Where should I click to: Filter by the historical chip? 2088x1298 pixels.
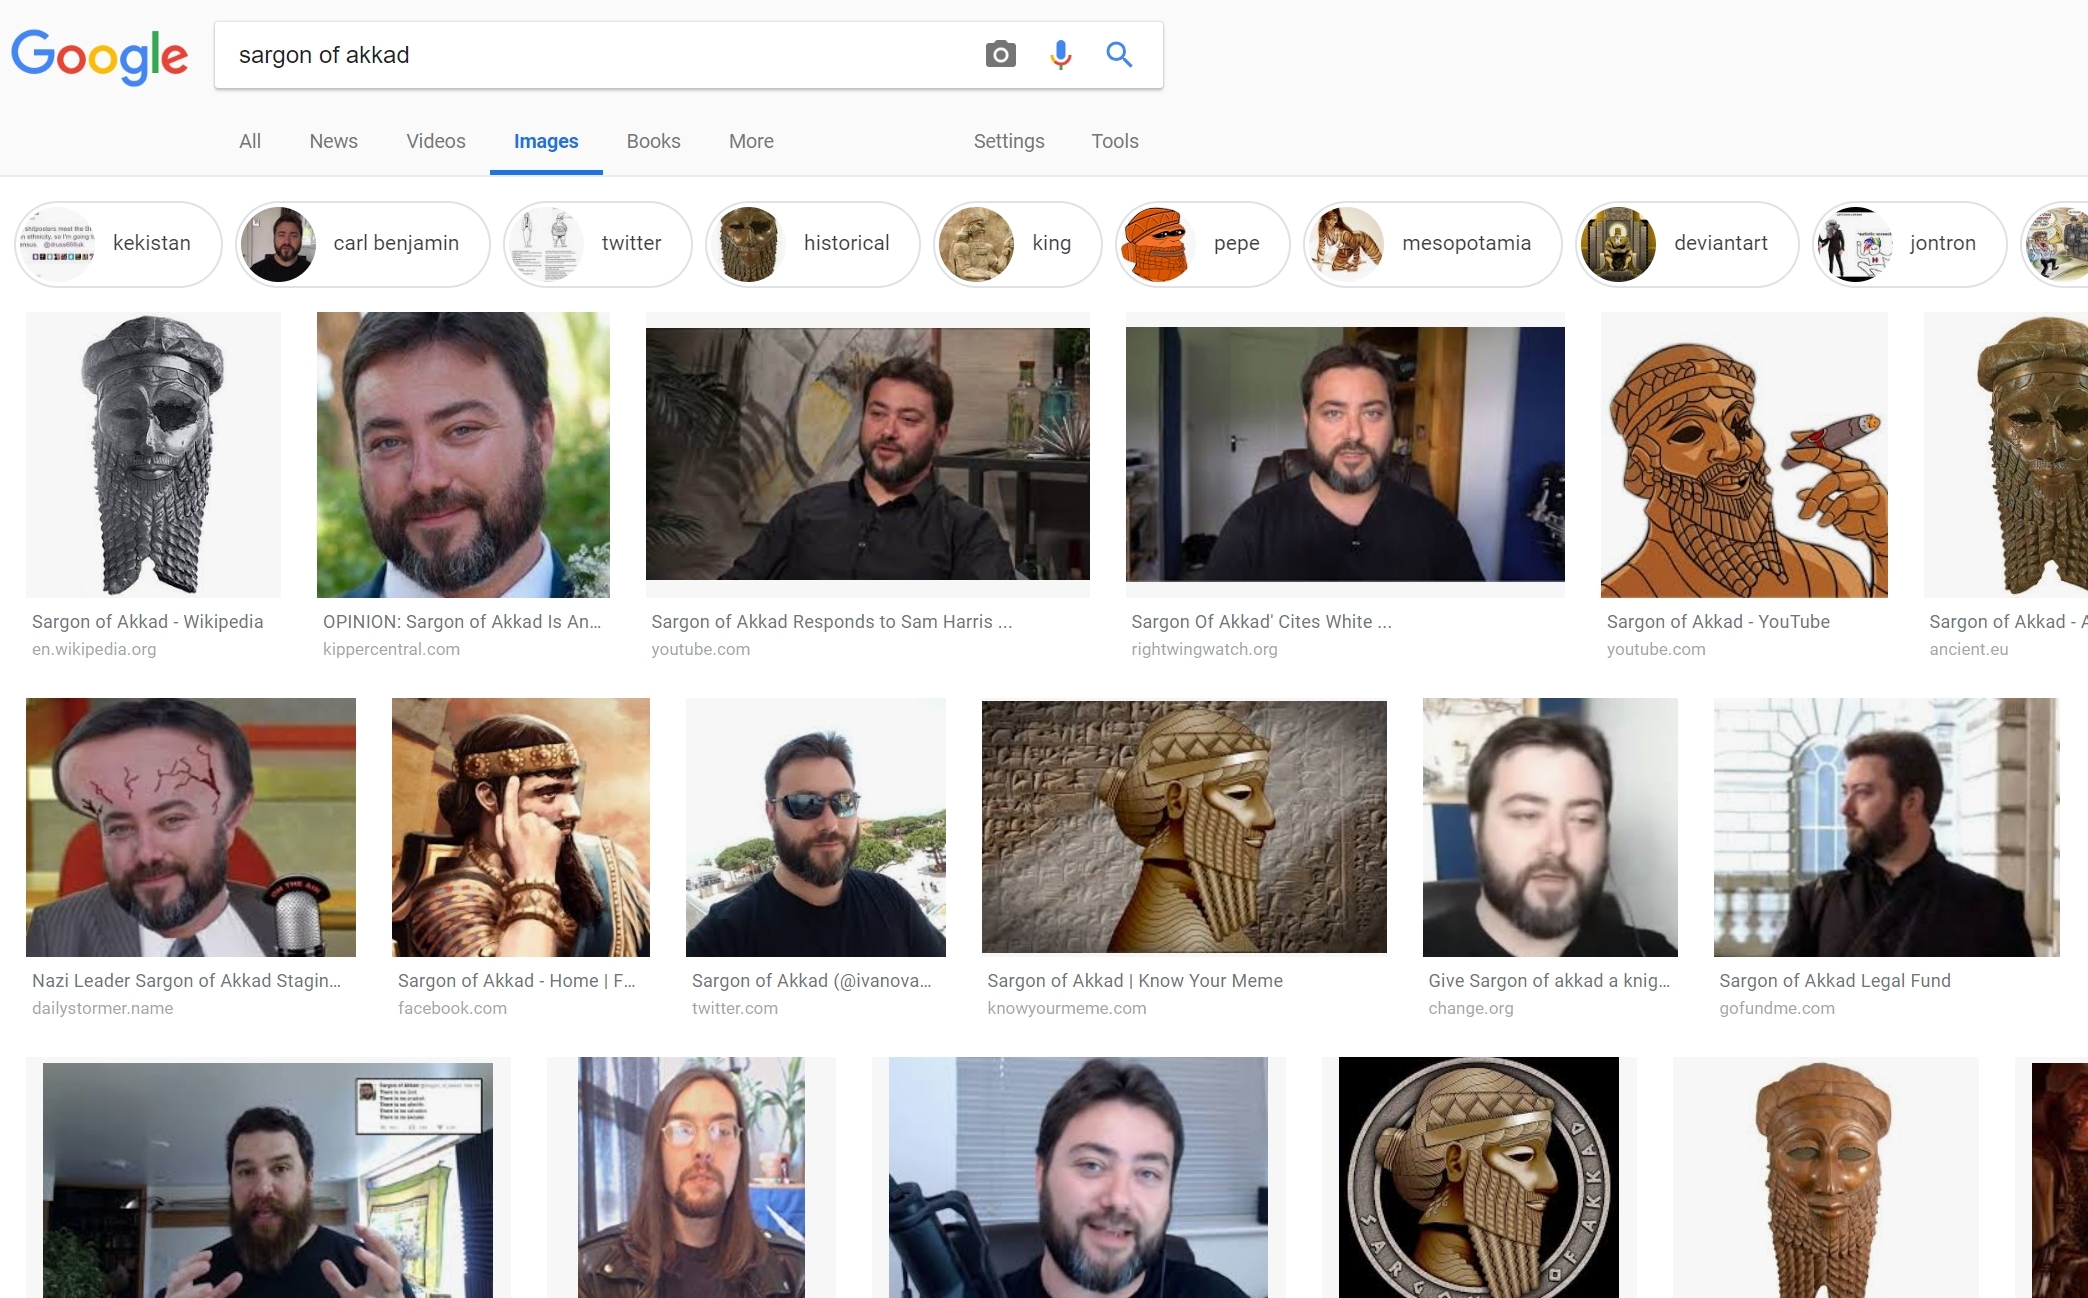coord(813,244)
